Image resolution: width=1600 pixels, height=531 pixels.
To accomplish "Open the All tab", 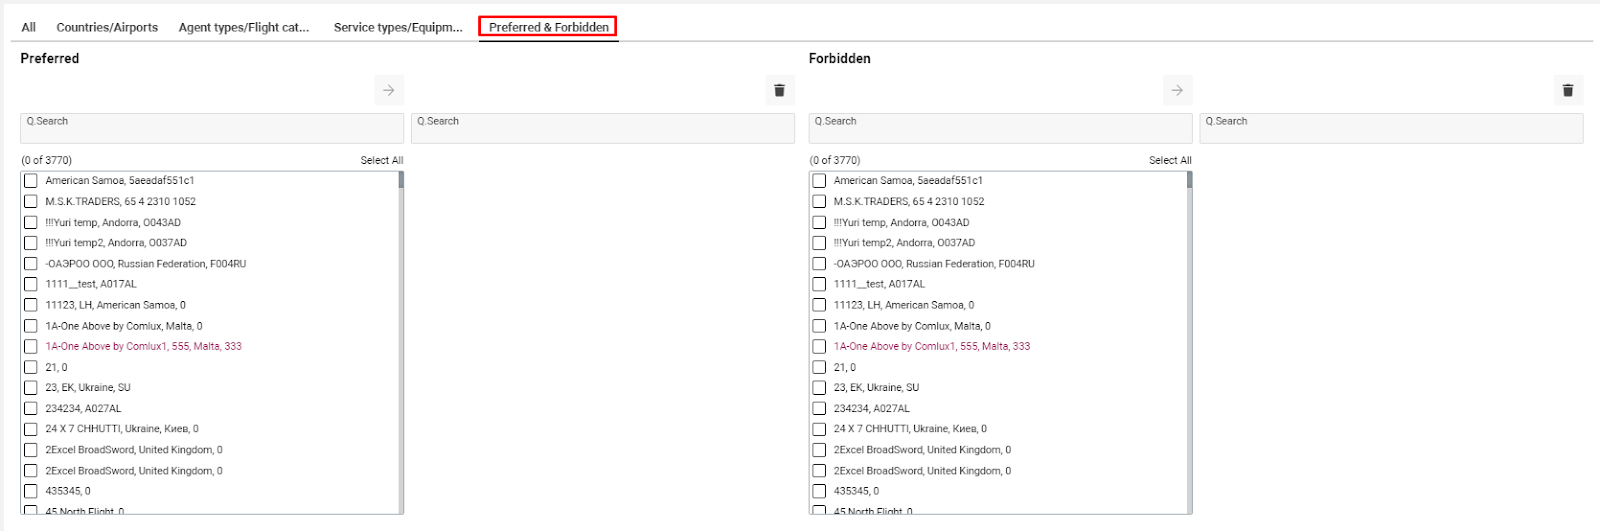I will pos(29,27).
